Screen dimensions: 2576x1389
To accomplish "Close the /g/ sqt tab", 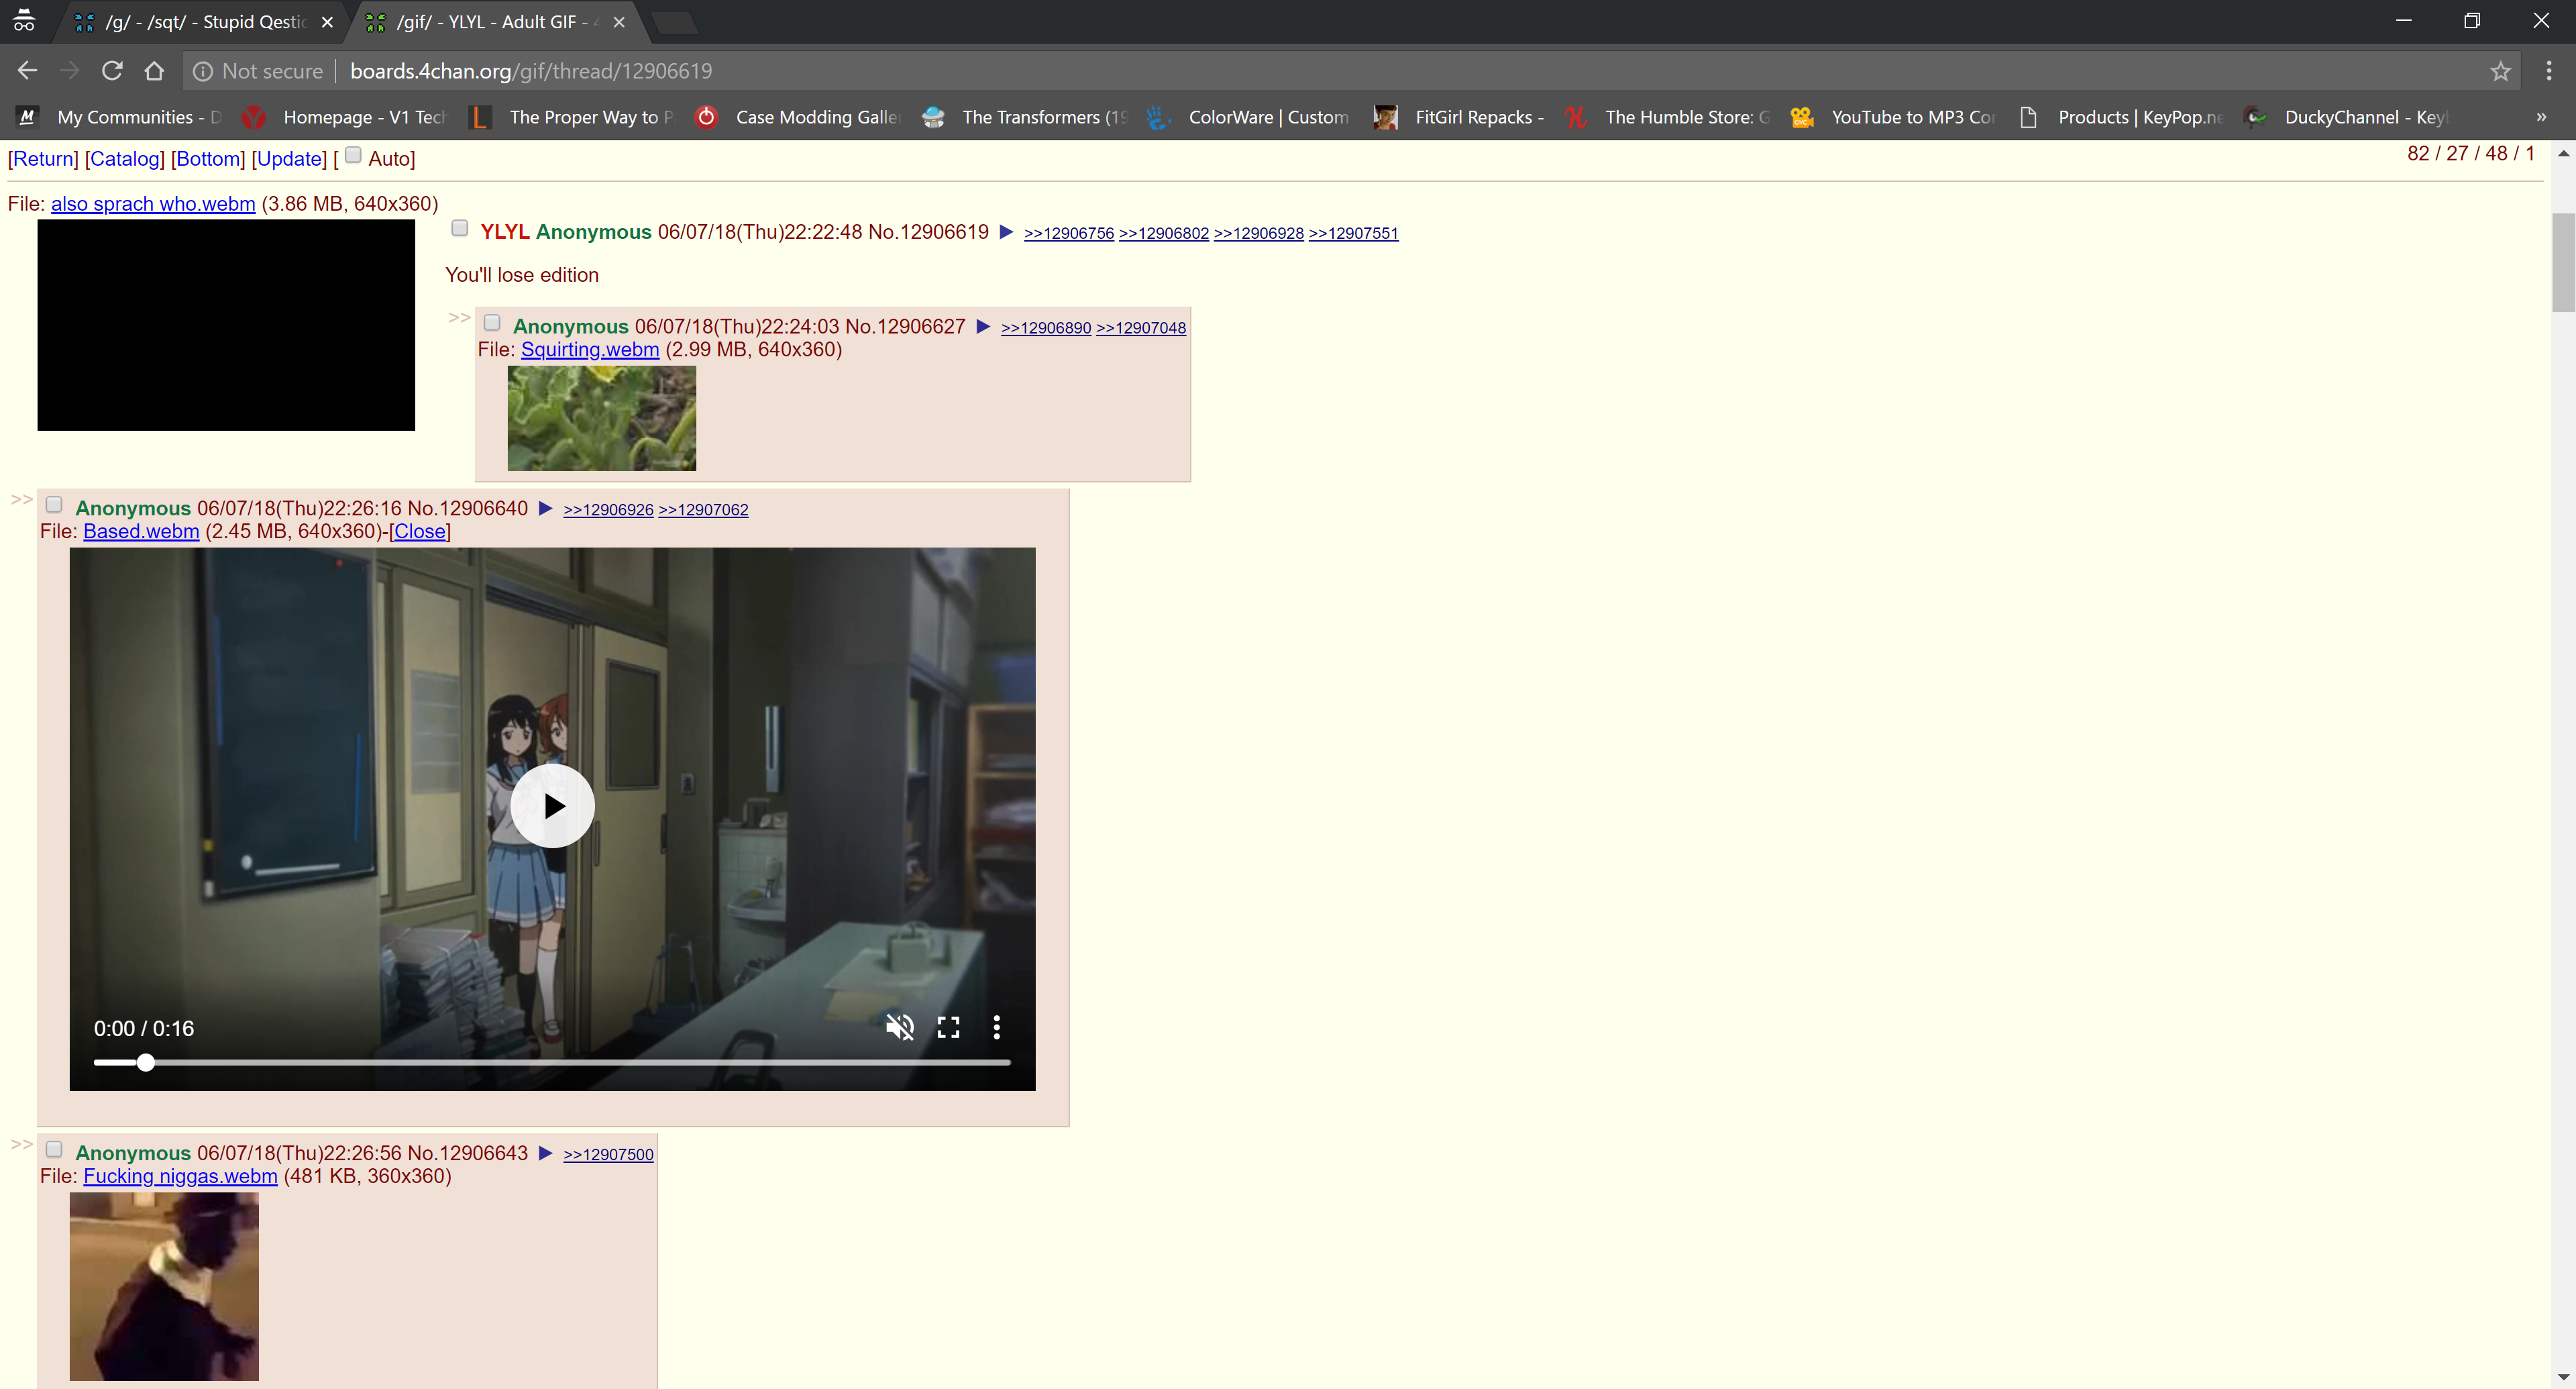I will point(327,22).
